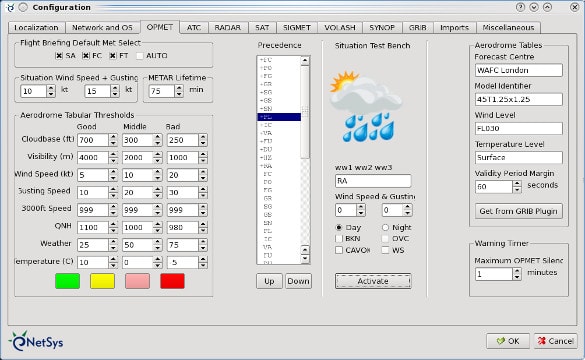Decrease the Cloudbase Bad threshold
The height and width of the screenshot is (360, 585).
coord(203,143)
